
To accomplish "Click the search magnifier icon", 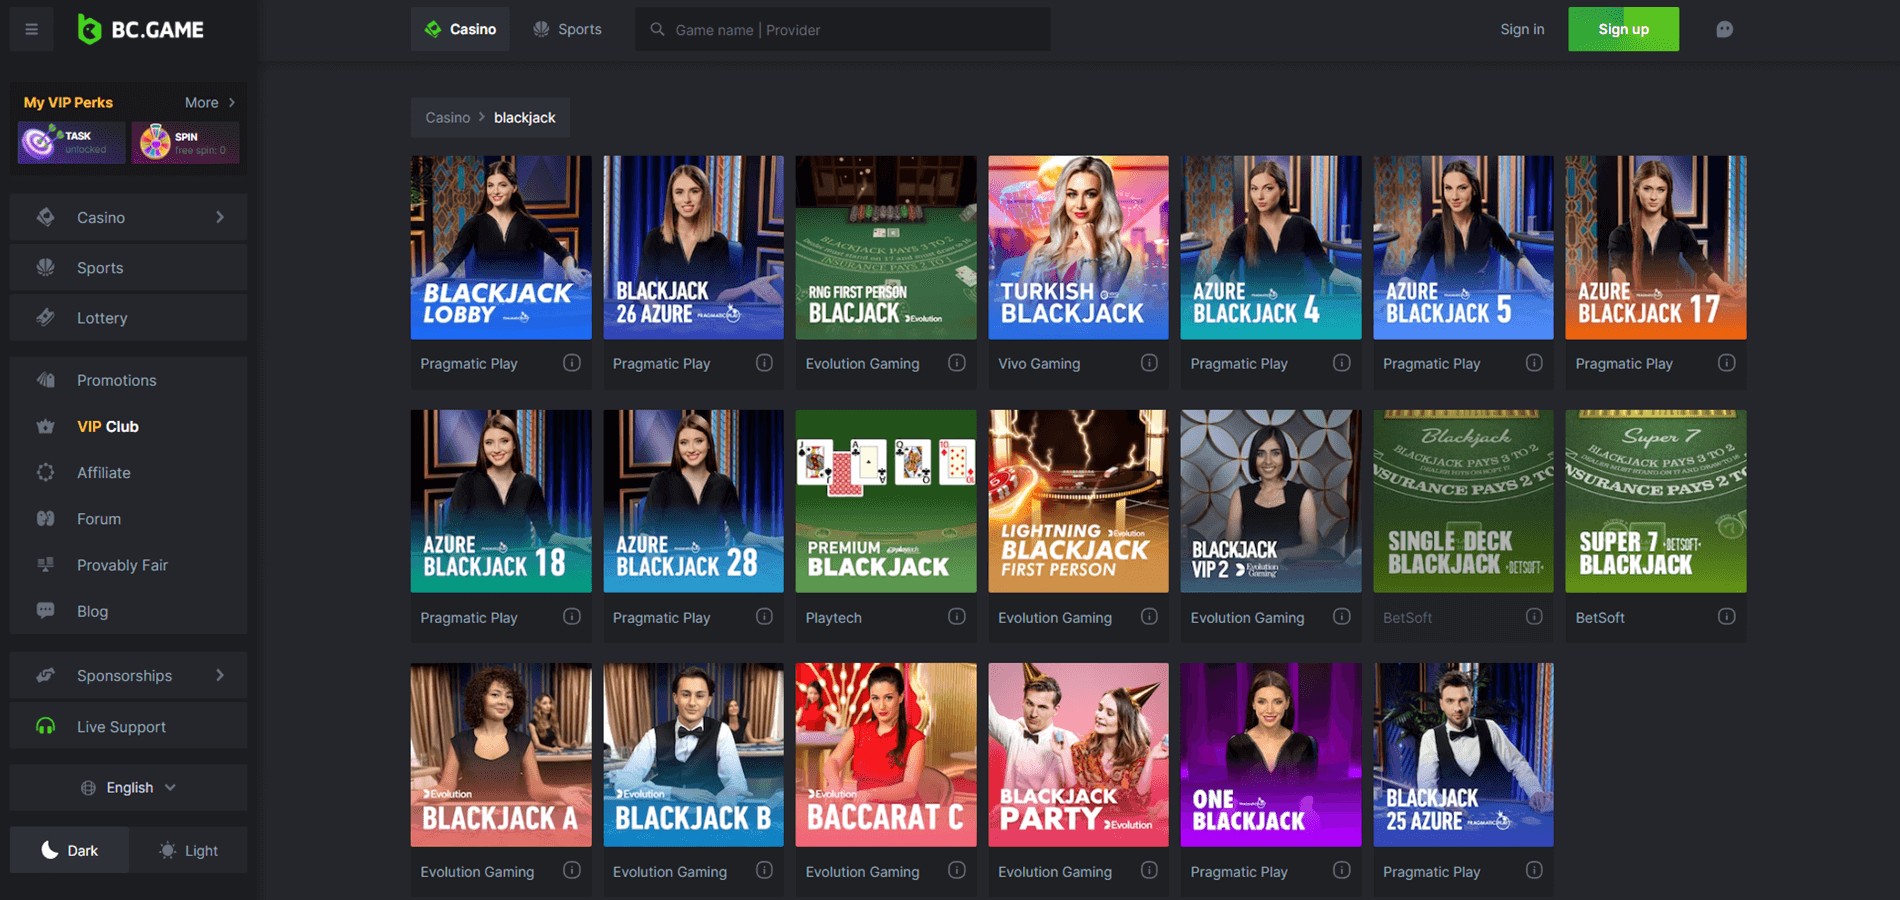I will click(657, 30).
